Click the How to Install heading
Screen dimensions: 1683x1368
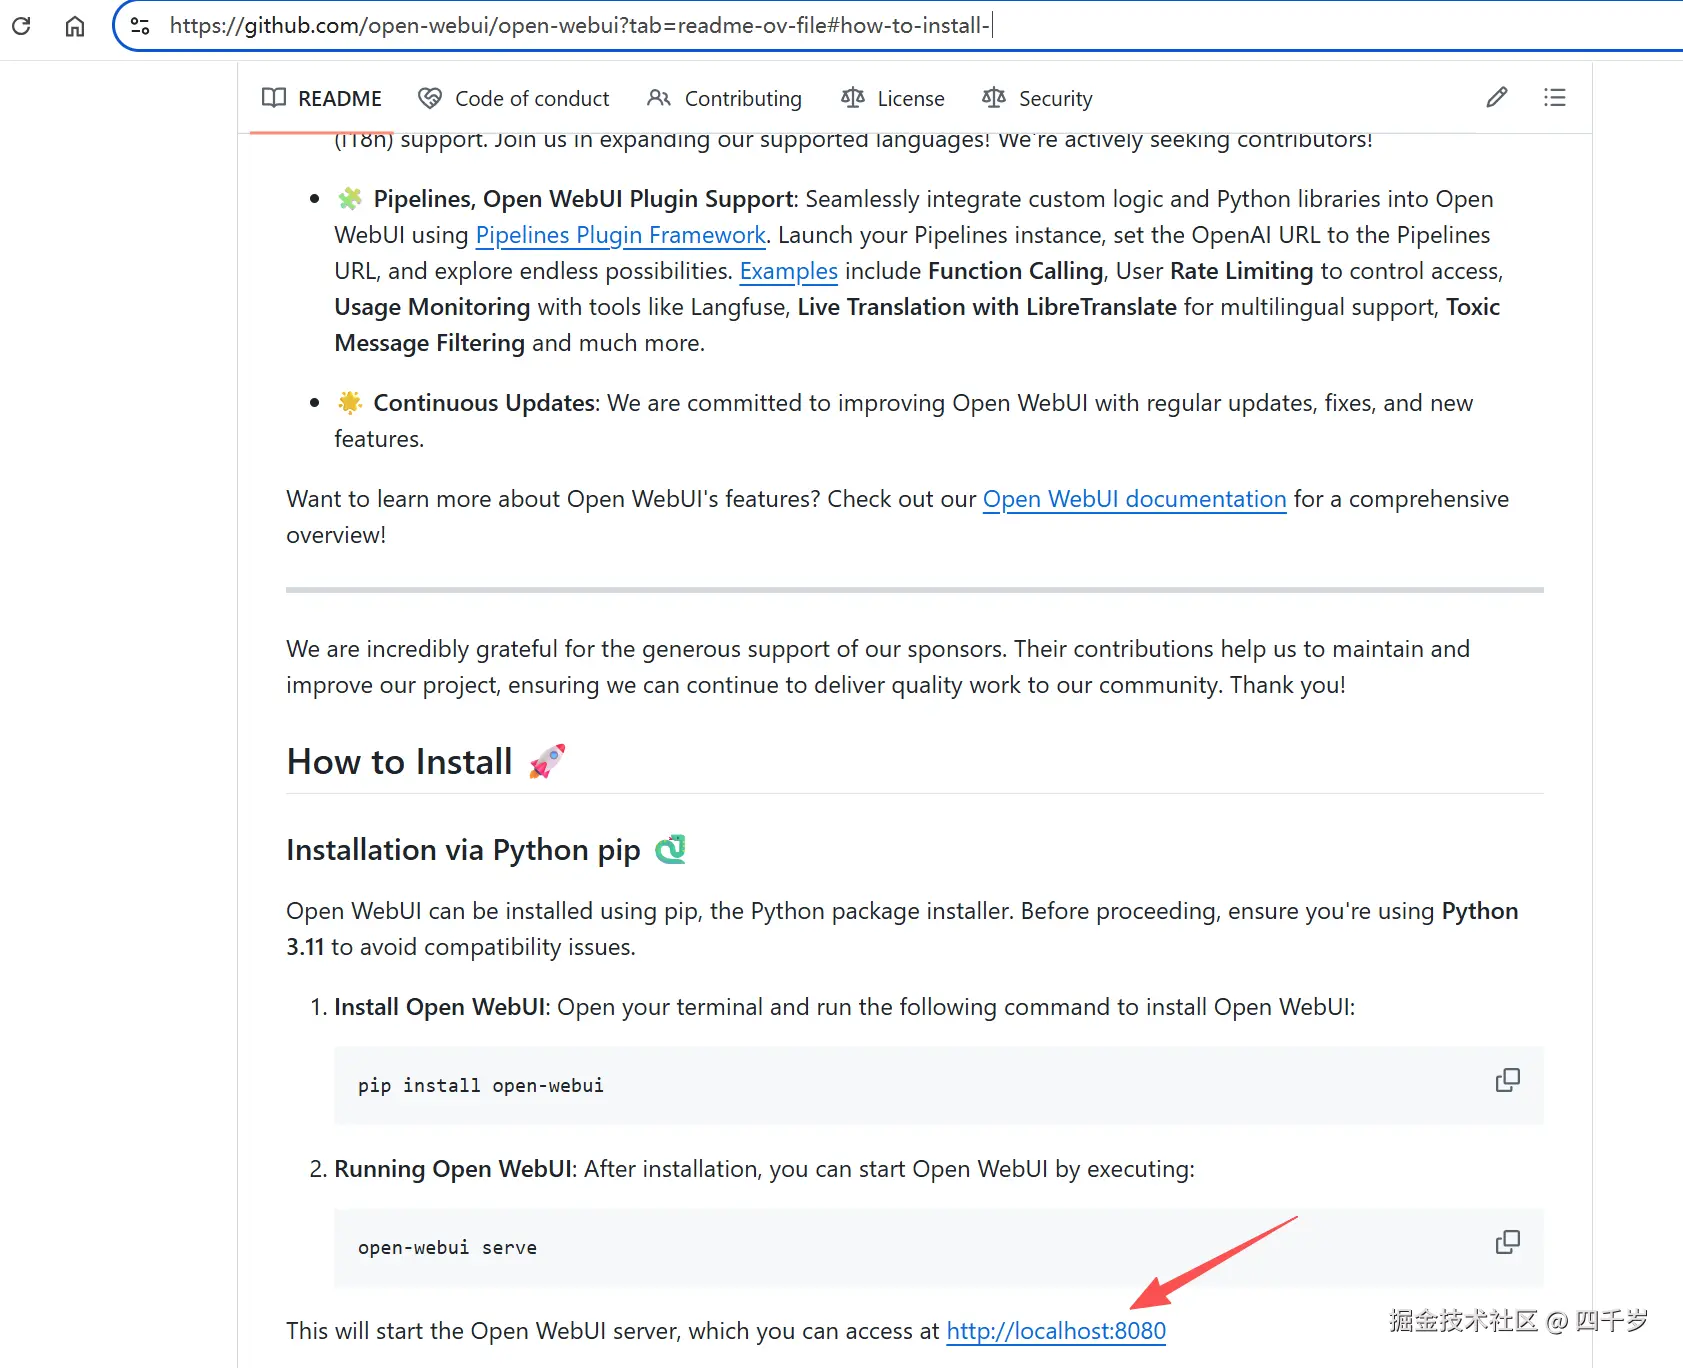pyautogui.click(x=426, y=762)
